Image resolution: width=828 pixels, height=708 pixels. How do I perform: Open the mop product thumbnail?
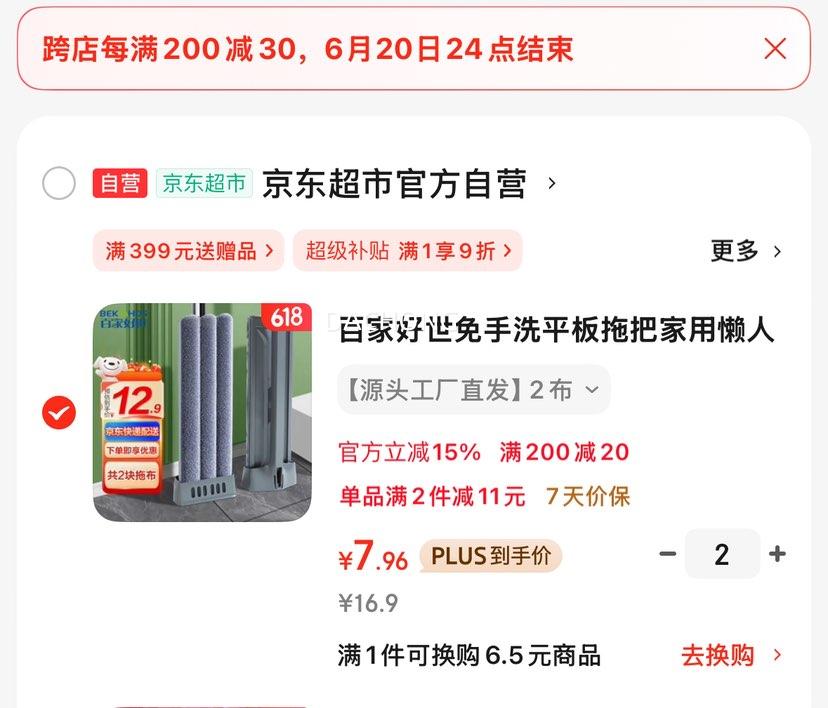click(202, 412)
